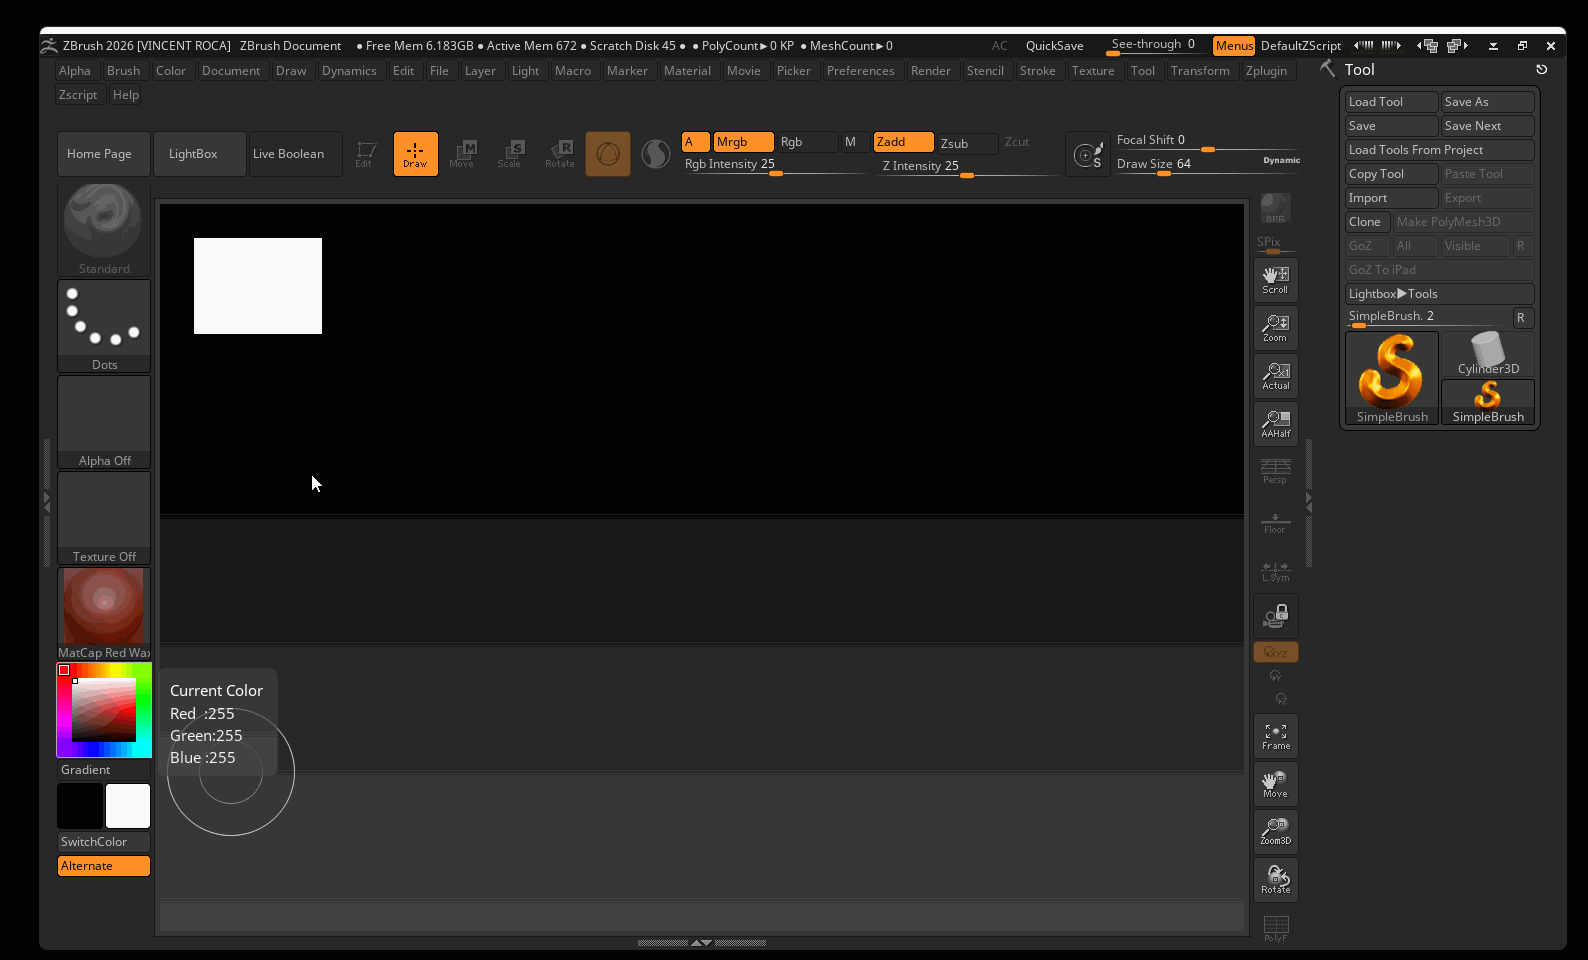Click the AAHalf view icon
1588x960 pixels.
click(x=1275, y=424)
